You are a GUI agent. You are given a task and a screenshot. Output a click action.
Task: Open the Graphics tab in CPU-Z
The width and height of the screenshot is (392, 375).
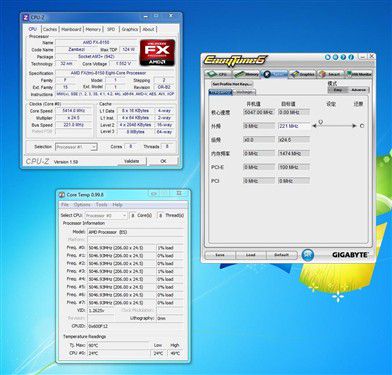130,29
